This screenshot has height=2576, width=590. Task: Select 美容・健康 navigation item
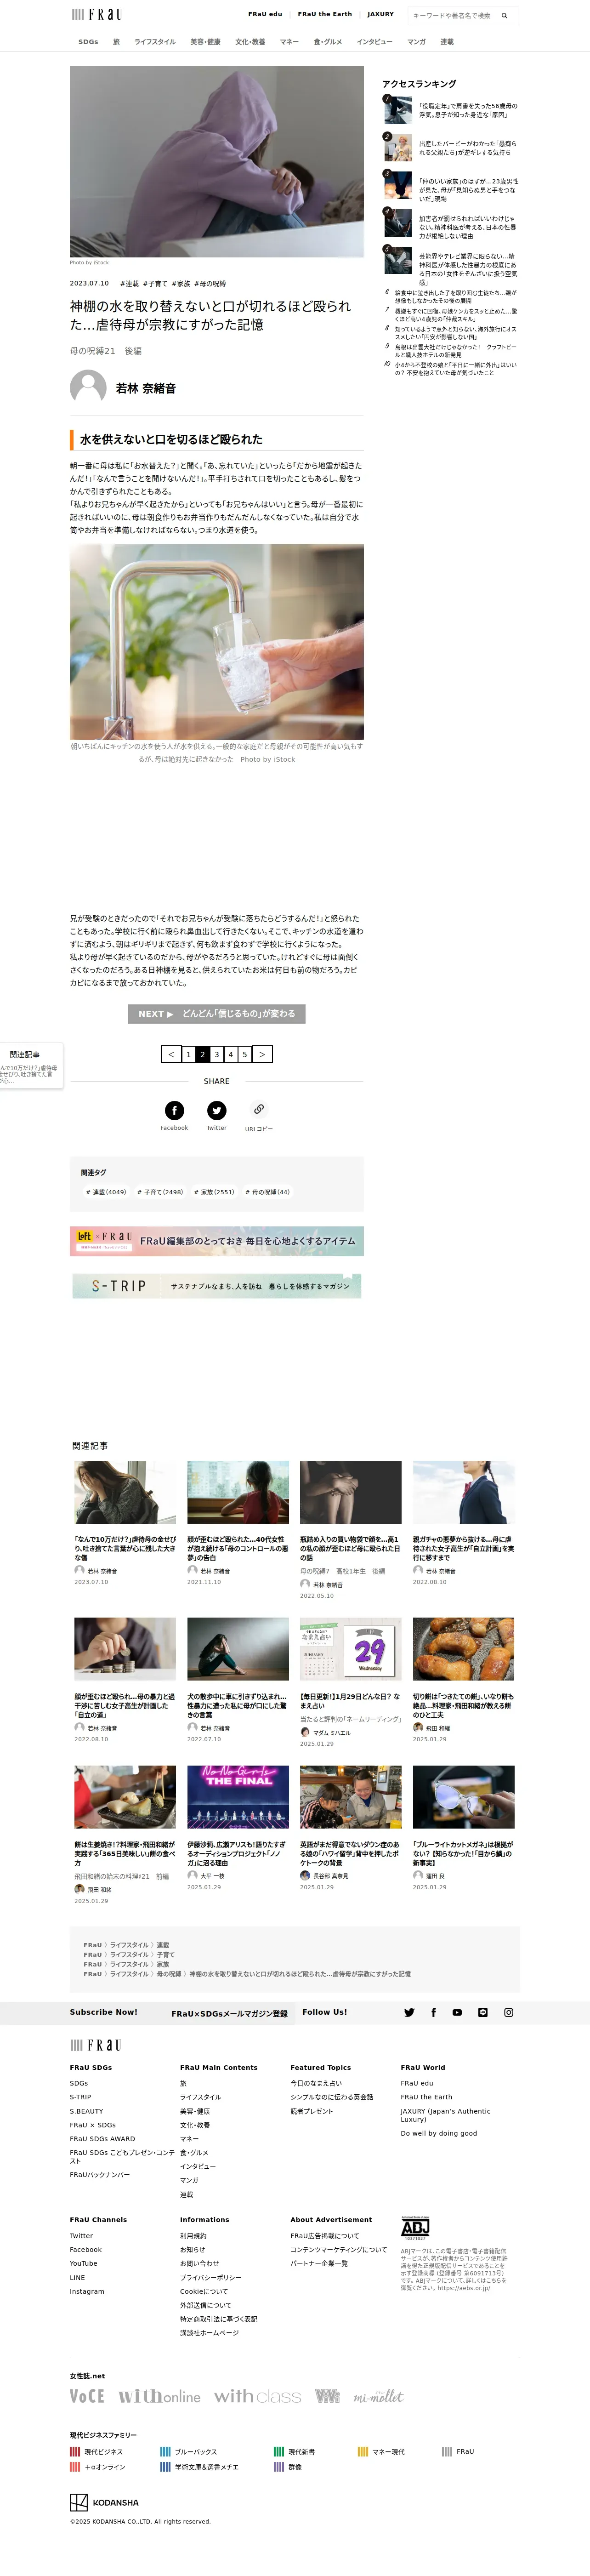coord(205,42)
